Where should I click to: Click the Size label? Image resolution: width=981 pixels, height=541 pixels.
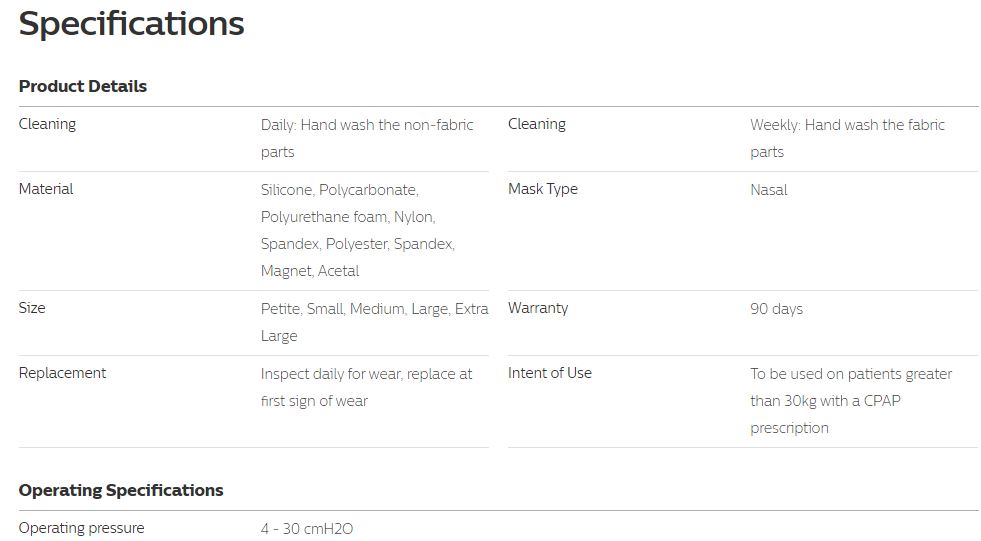pos(32,308)
